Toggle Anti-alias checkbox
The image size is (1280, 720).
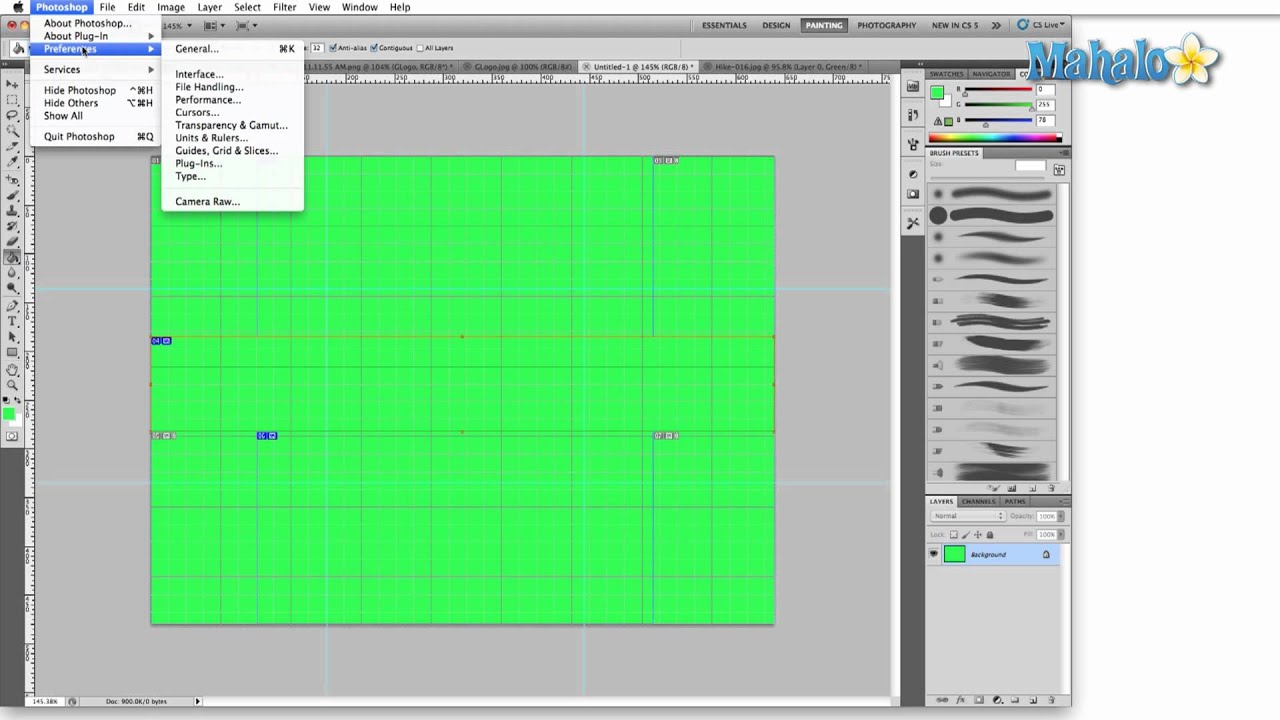coord(333,48)
